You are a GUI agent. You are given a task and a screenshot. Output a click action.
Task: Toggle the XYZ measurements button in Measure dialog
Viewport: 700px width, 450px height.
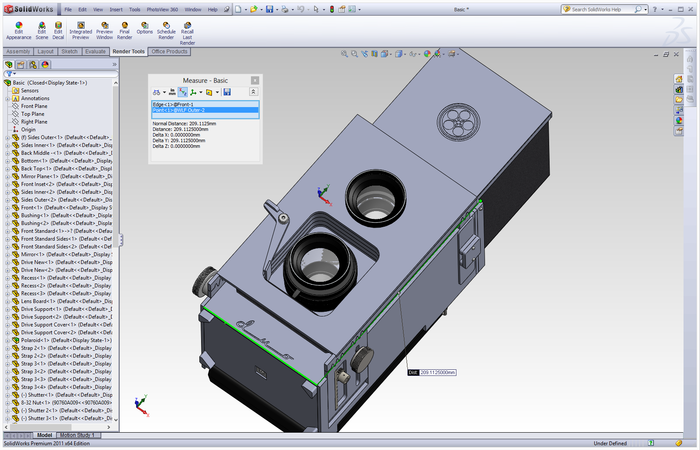point(183,92)
